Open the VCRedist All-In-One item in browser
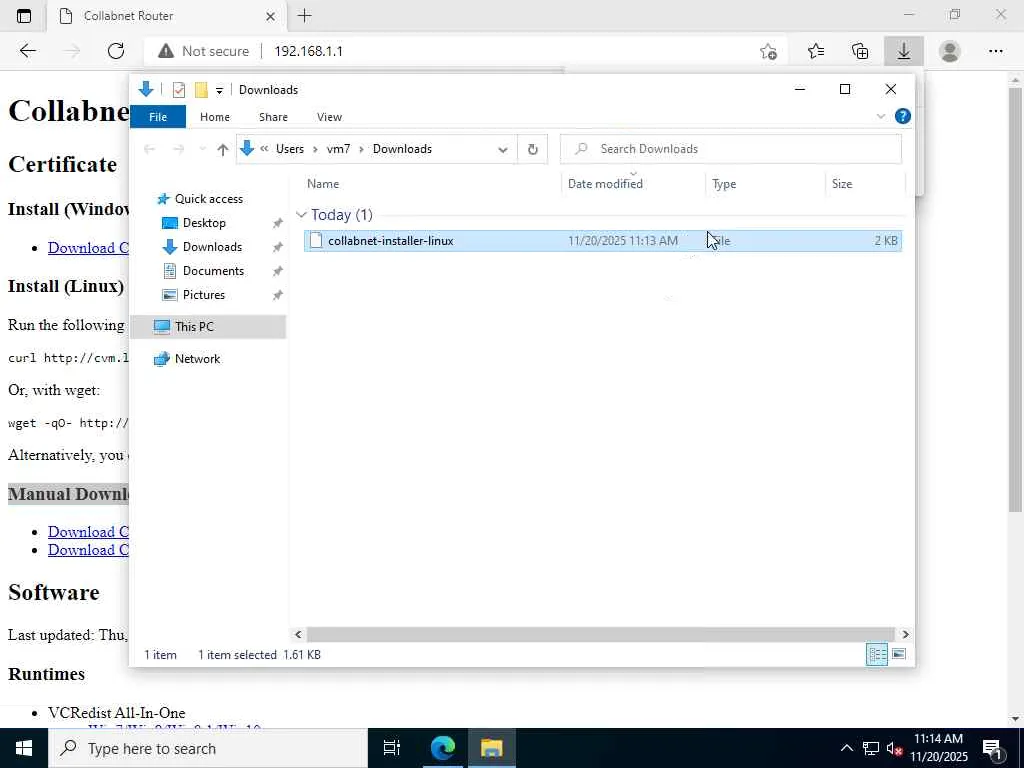The width and height of the screenshot is (1024, 768). pos(117,712)
